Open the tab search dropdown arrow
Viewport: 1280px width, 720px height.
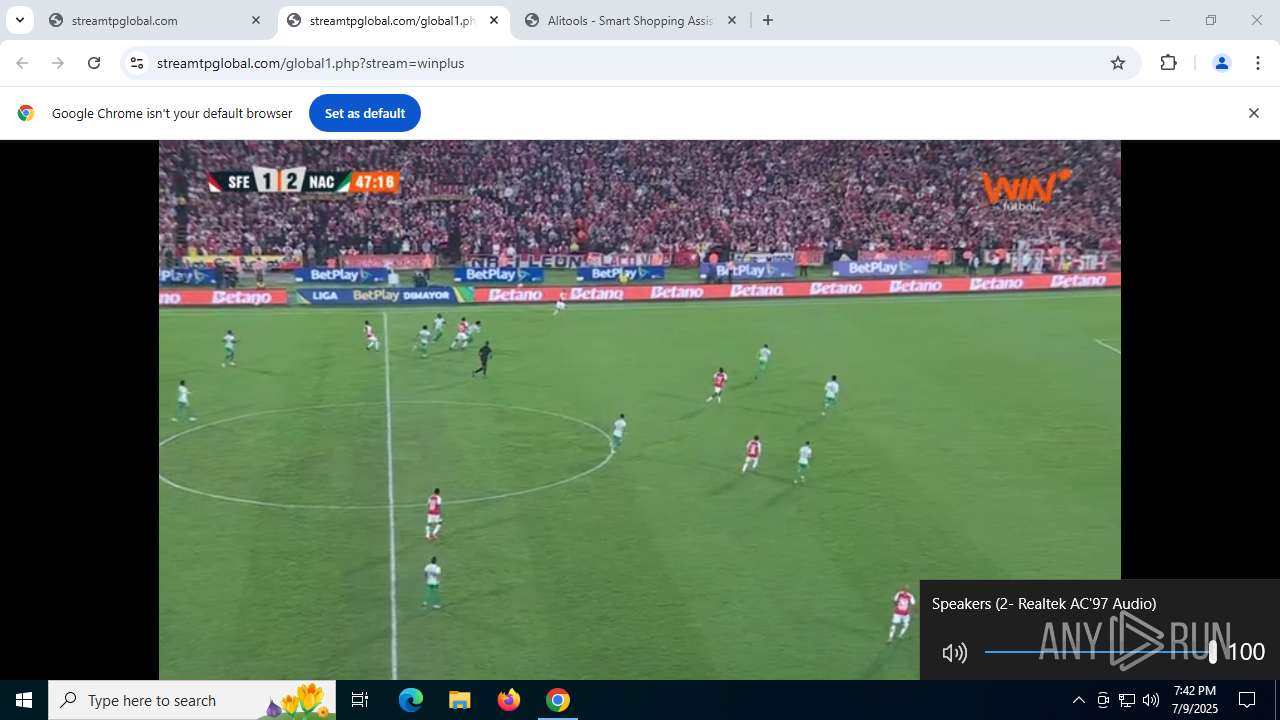tap(19, 20)
